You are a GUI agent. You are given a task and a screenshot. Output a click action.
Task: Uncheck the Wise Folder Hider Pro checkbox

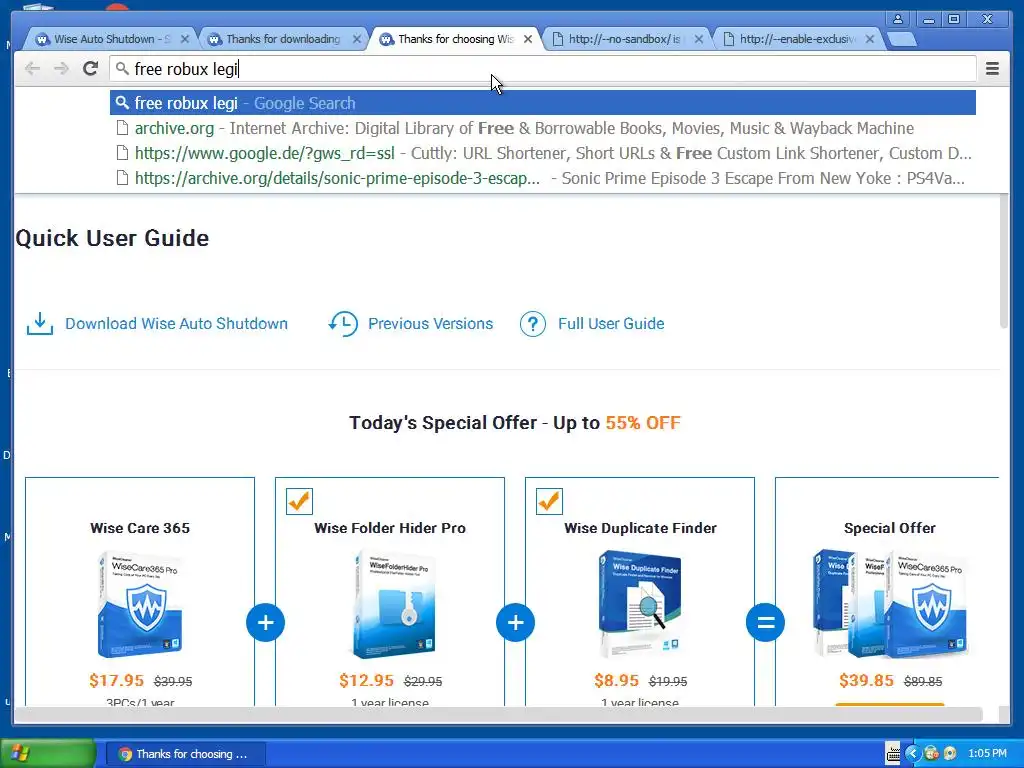tap(299, 502)
